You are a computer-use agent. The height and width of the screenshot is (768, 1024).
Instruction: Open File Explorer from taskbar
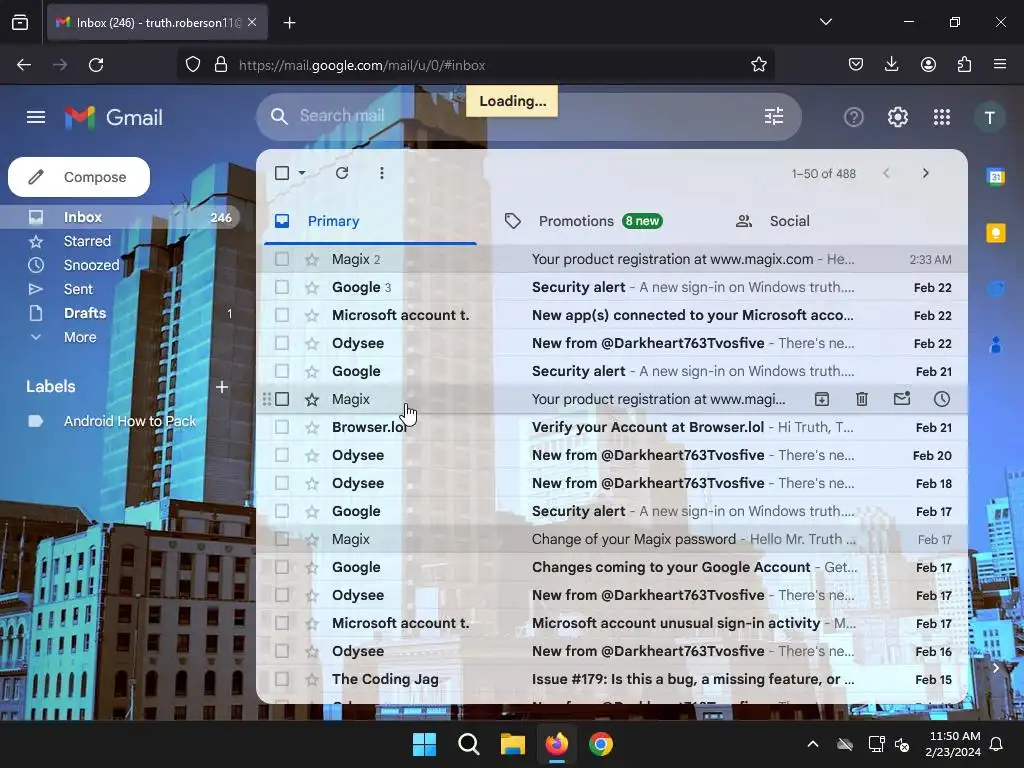coord(513,744)
